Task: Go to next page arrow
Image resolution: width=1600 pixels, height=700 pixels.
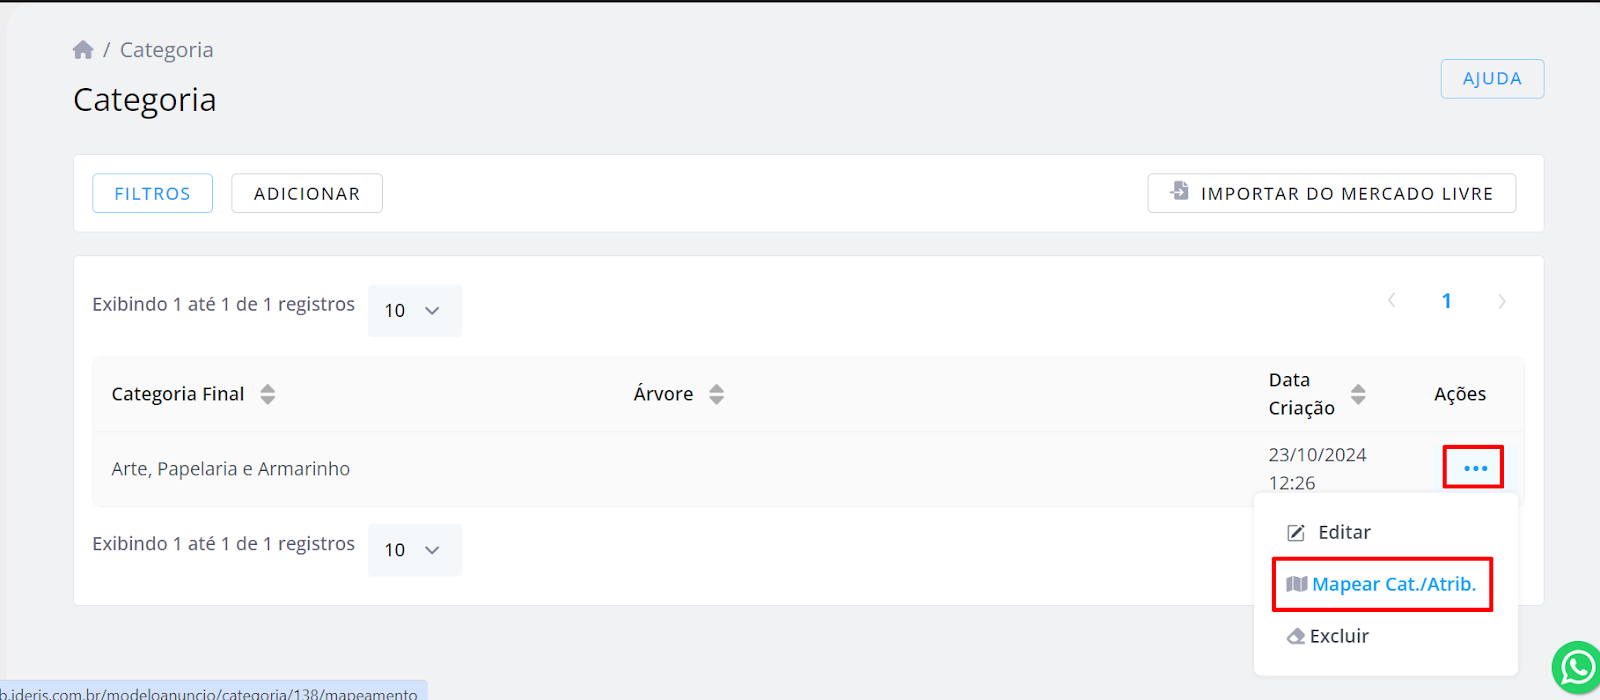Action: pos(1501,301)
